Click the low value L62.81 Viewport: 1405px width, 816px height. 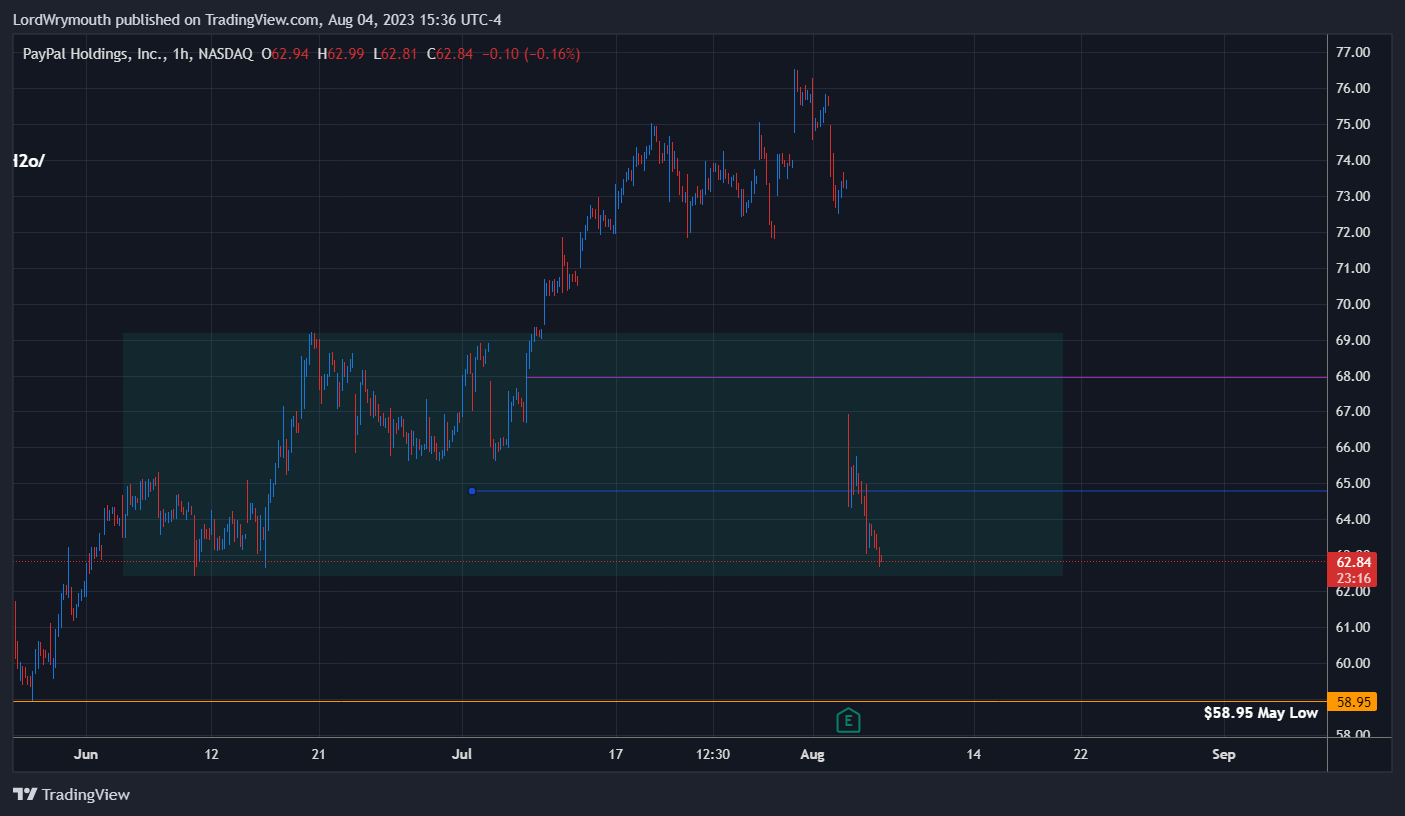tap(396, 54)
